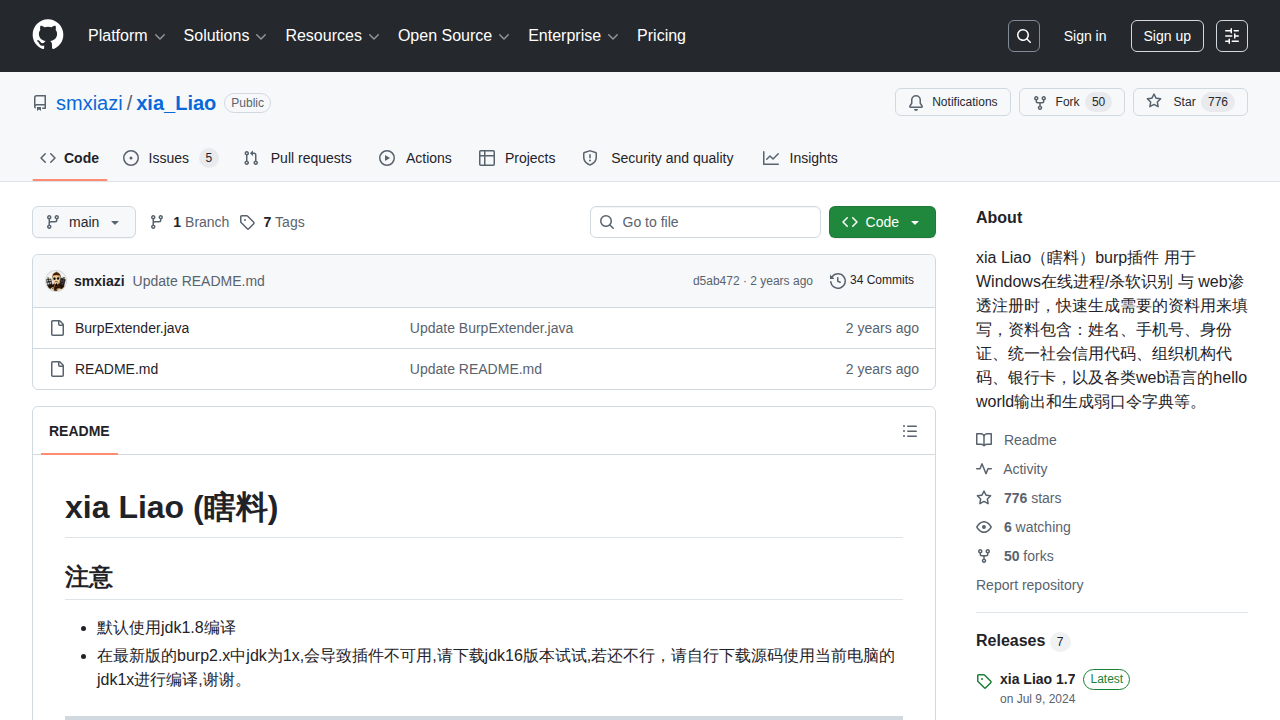Click the bell icon in Notifications
Viewport: 1280px width, 720px height.
click(916, 102)
